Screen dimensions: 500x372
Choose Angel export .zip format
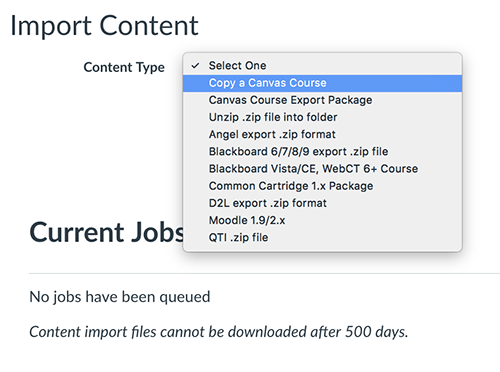coord(322,134)
